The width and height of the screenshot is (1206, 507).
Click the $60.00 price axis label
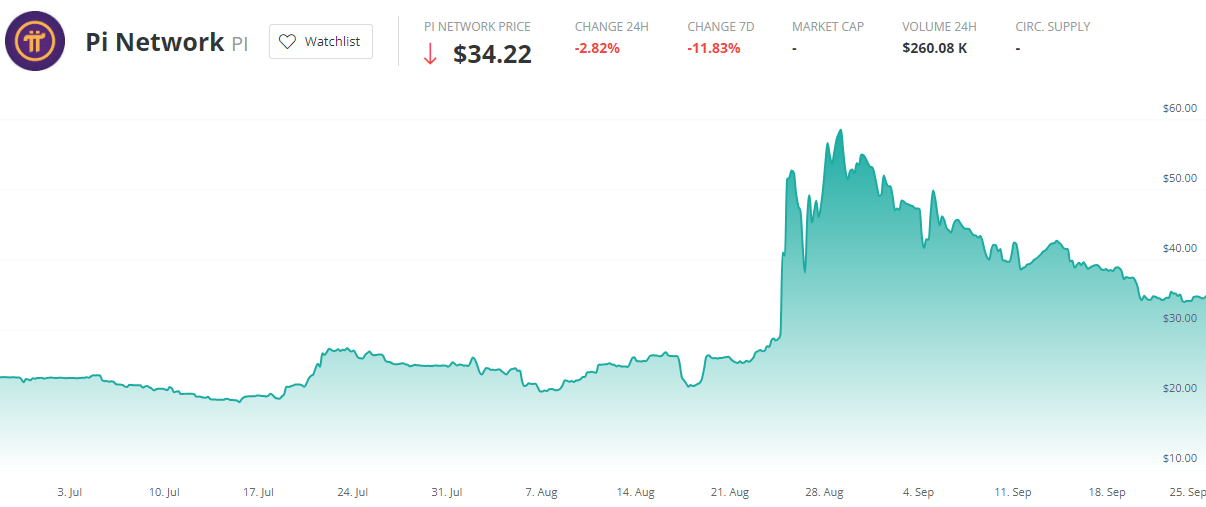pos(1180,108)
